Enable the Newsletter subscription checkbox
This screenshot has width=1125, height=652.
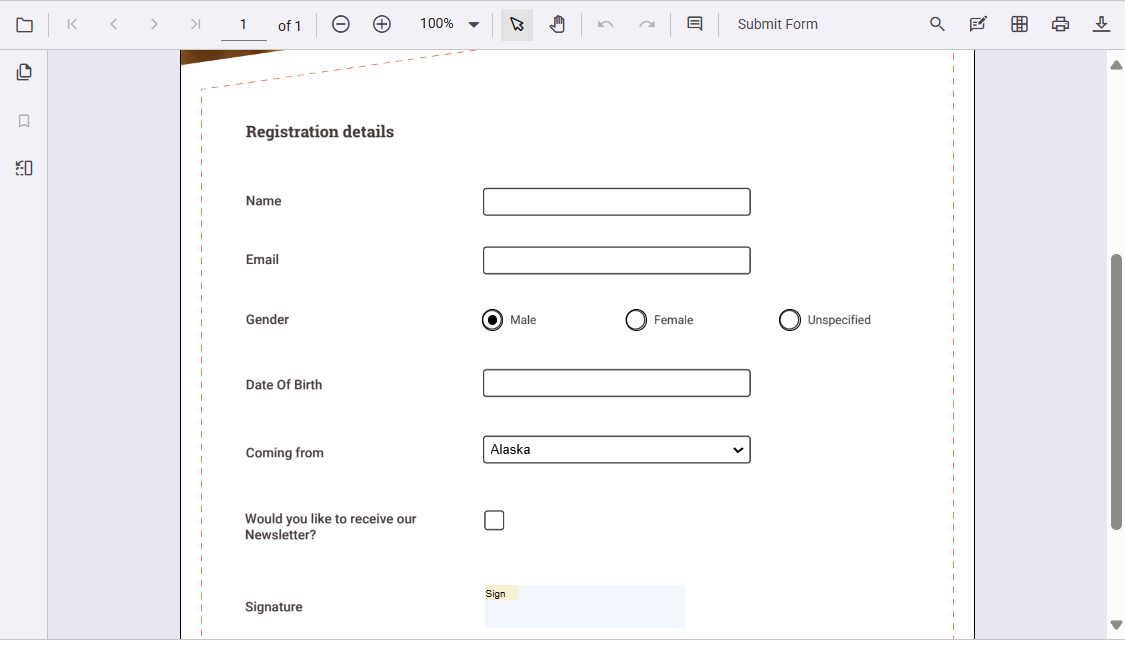pos(494,520)
